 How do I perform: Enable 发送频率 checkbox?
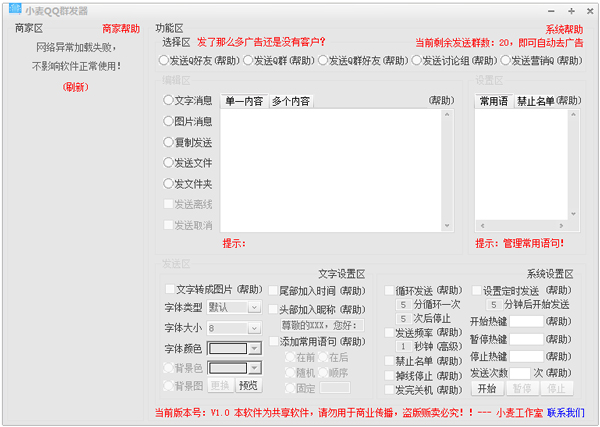click(389, 332)
